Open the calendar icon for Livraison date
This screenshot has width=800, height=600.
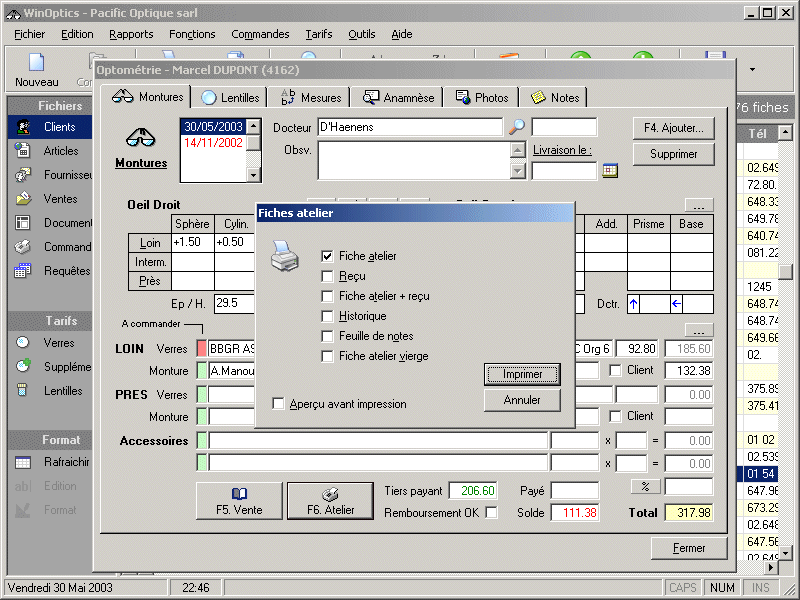coord(610,171)
